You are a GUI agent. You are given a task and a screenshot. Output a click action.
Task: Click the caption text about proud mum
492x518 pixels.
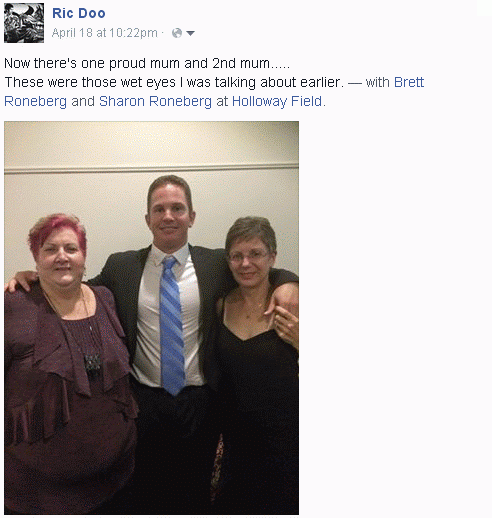click(x=147, y=63)
